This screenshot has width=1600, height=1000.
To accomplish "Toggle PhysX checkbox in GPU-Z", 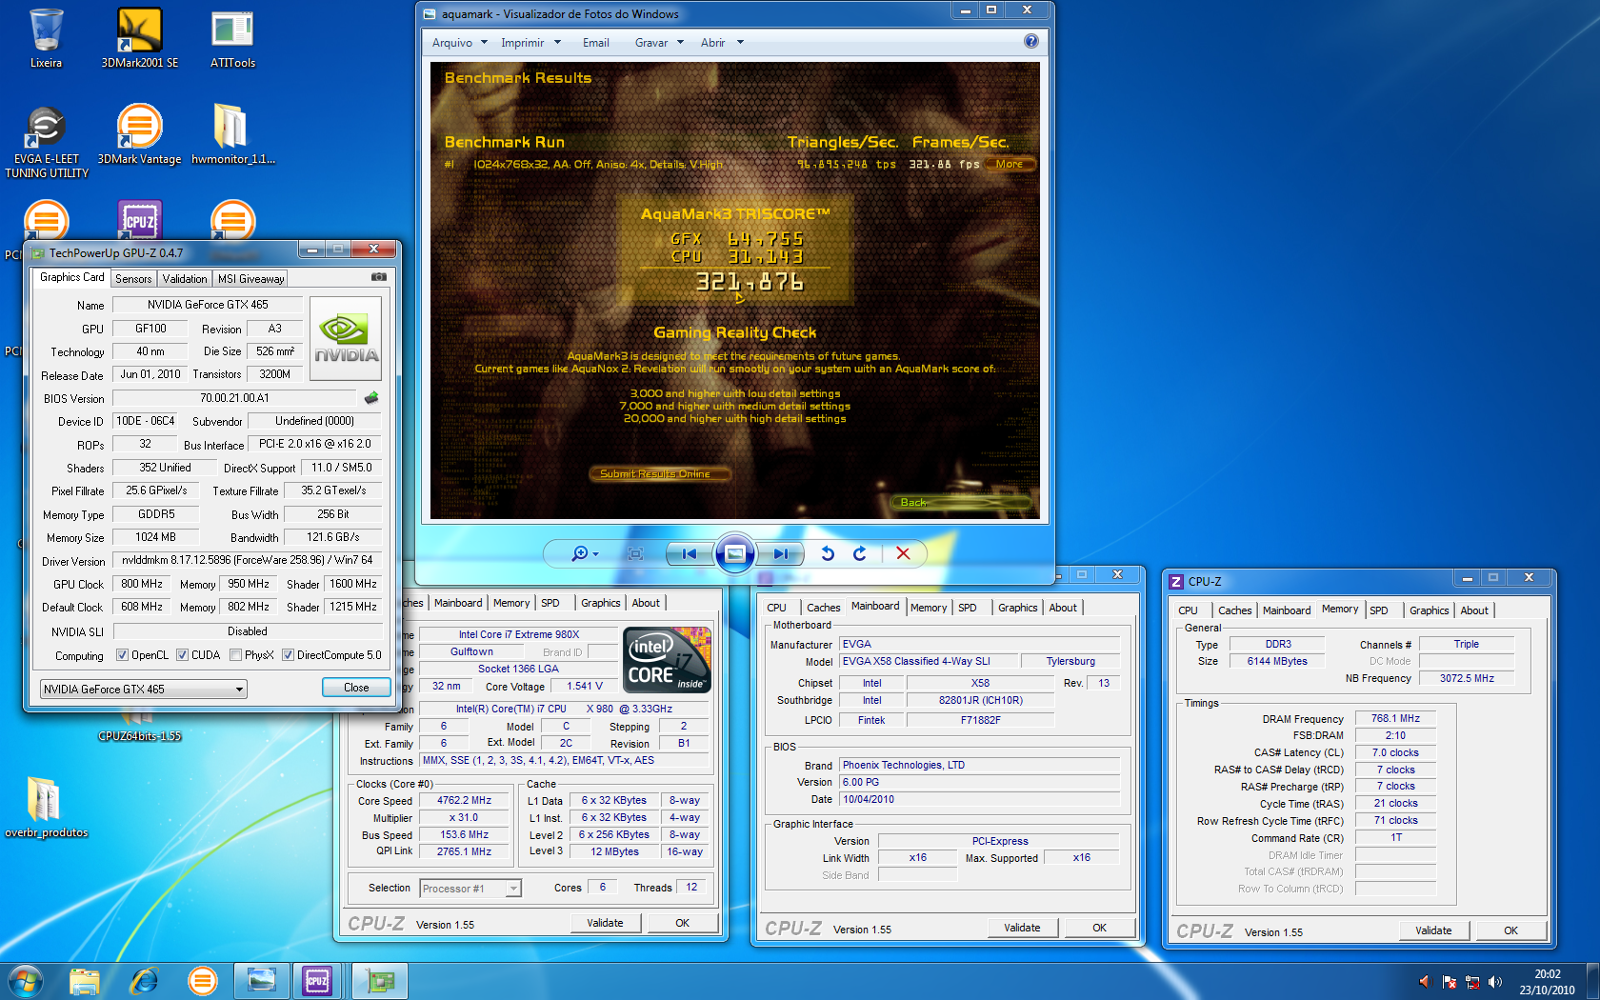I will point(235,655).
